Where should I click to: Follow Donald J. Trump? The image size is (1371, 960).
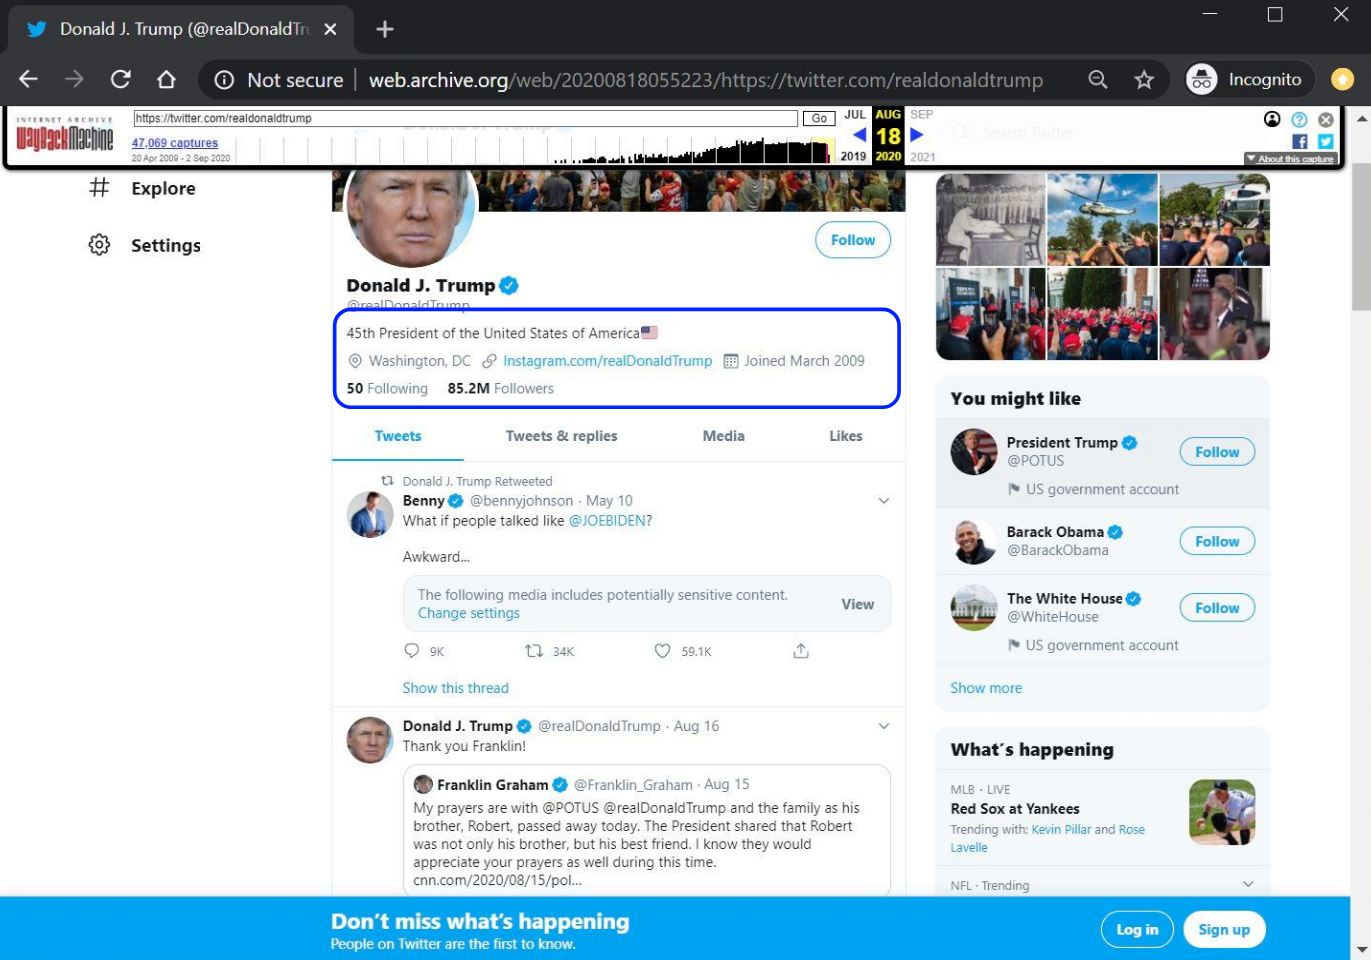(853, 240)
